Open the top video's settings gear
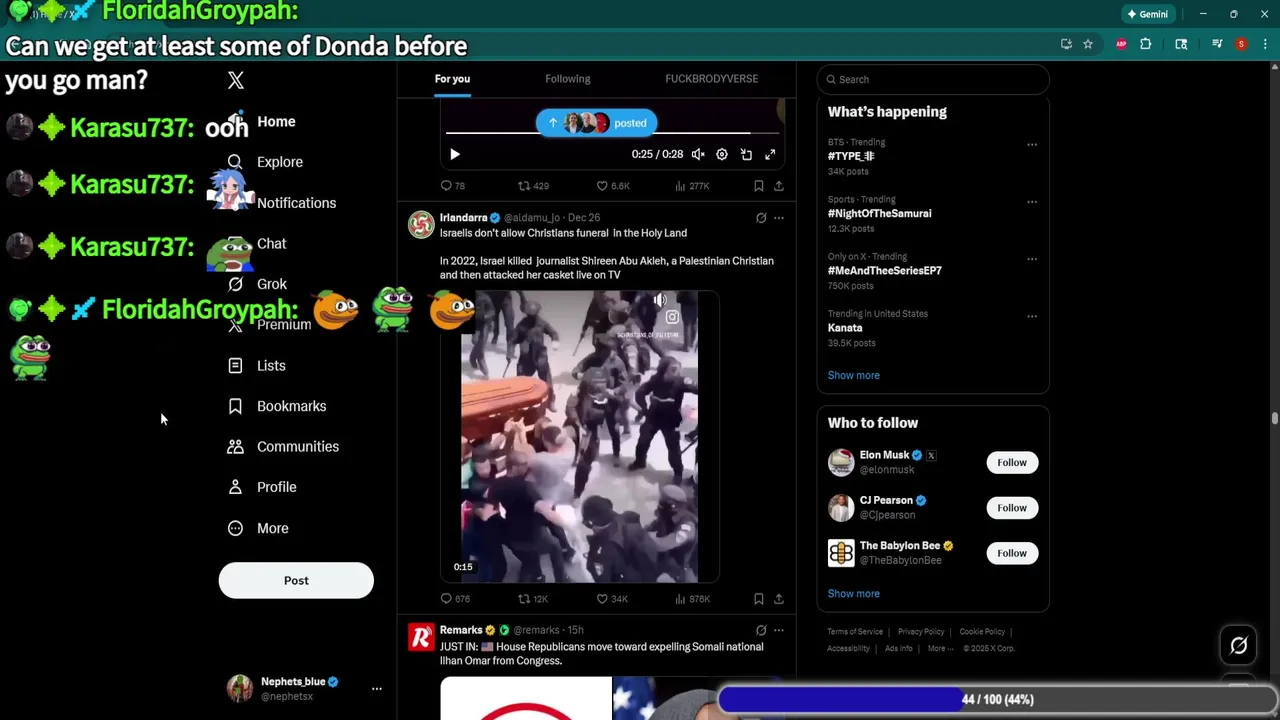Image resolution: width=1280 pixels, height=720 pixels. pyautogui.click(x=722, y=154)
